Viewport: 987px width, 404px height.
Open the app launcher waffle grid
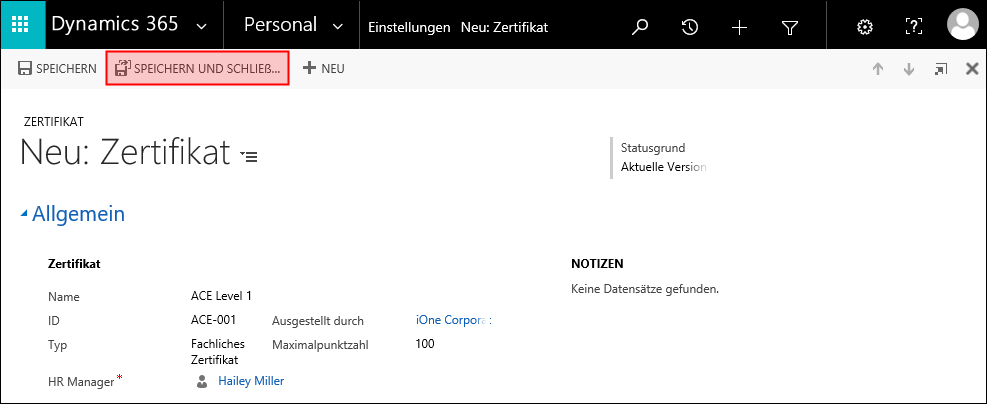(22, 26)
